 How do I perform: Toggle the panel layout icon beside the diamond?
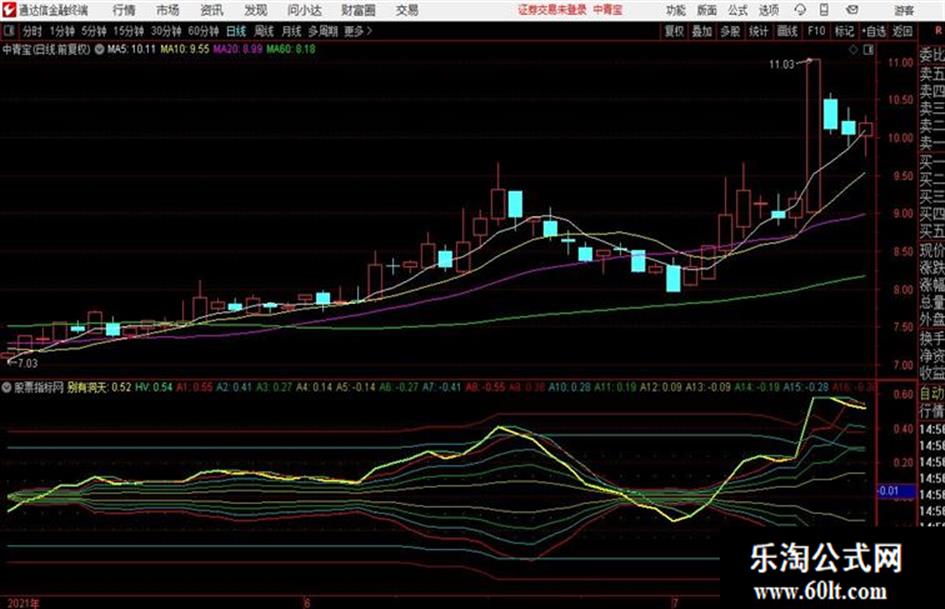(x=868, y=50)
